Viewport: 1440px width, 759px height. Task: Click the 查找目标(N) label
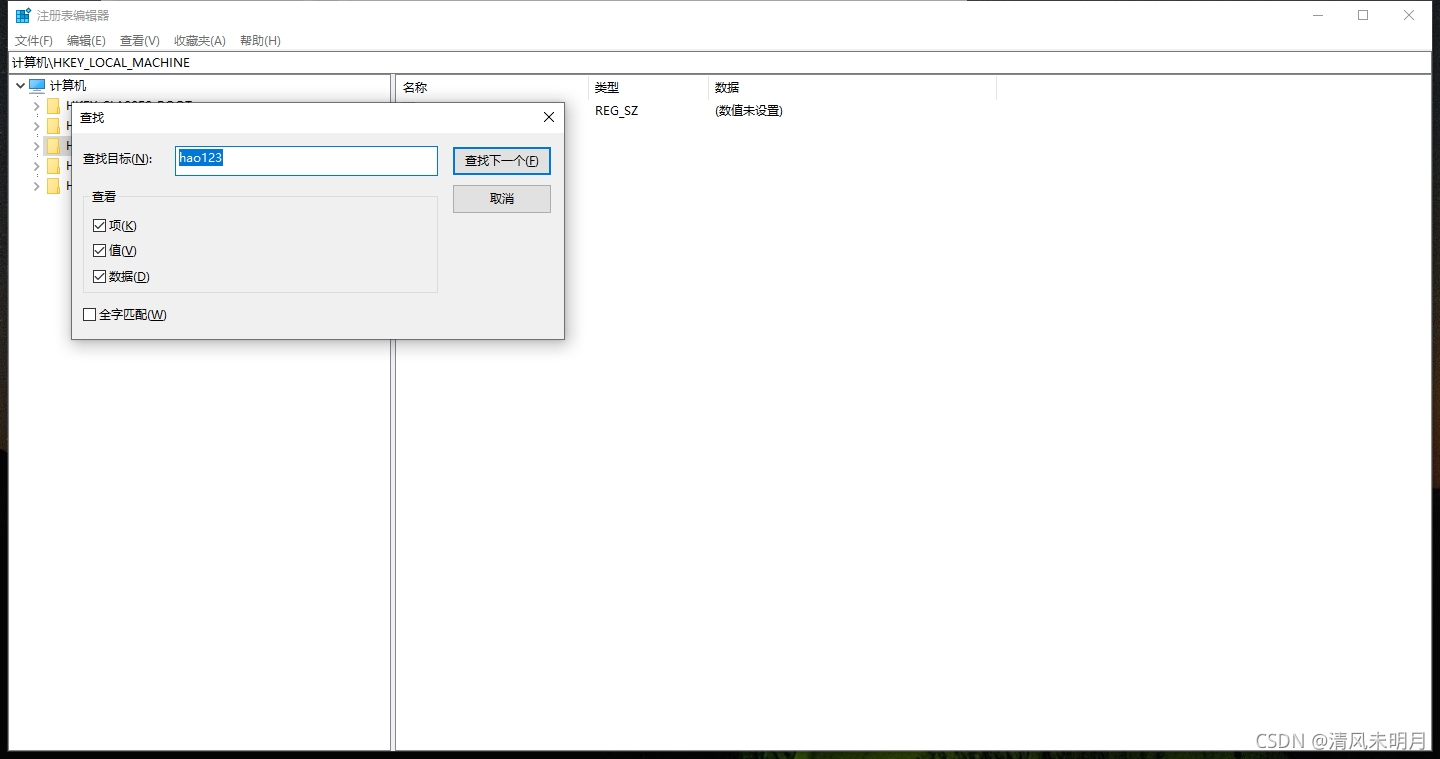[117, 159]
